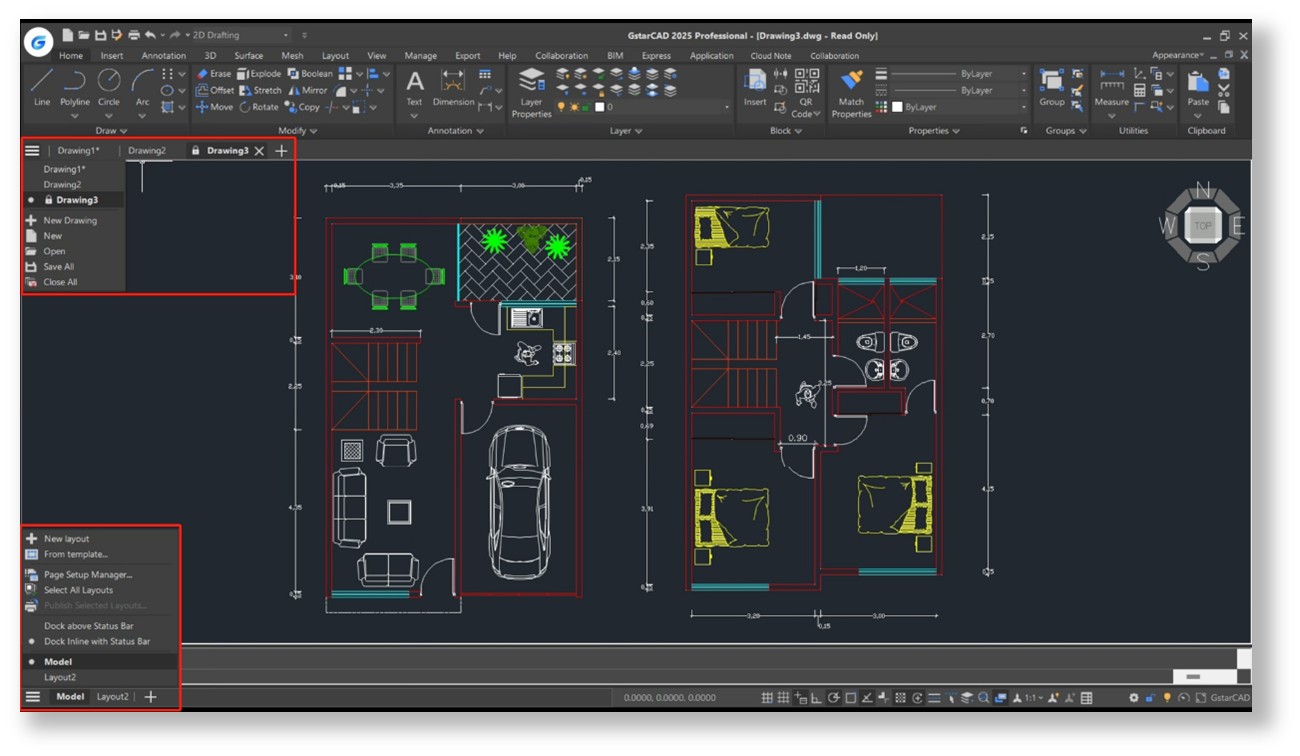Viewport: 1300px width, 756px height.
Task: Switch to the Annotation ribbon tab
Action: (163, 56)
